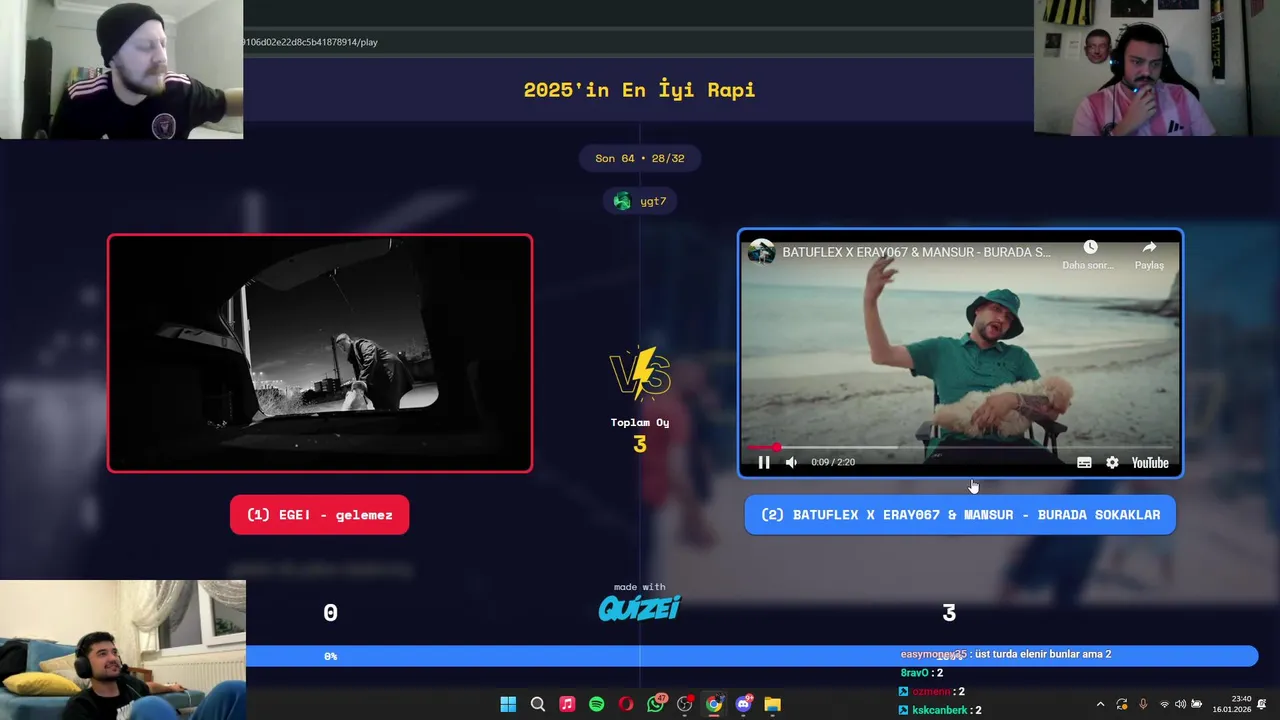The height and width of the screenshot is (720, 1280).
Task: Open File Explorer from the taskbar
Action: pyautogui.click(x=773, y=704)
